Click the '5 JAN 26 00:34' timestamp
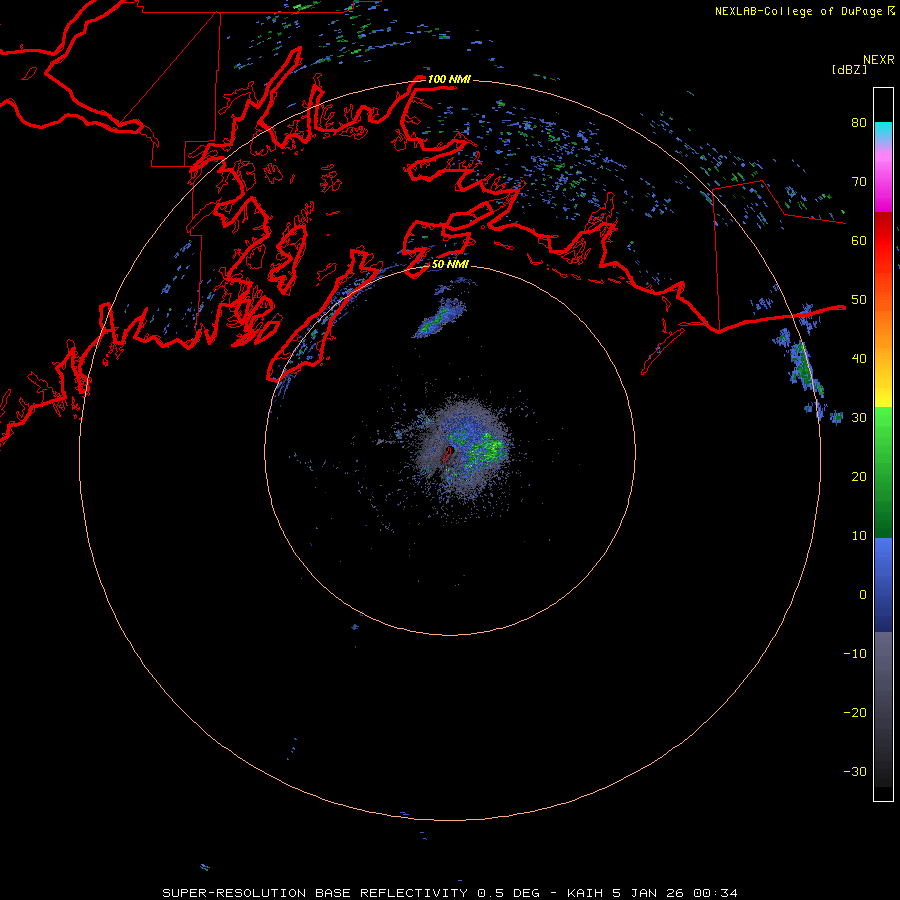 [676, 893]
